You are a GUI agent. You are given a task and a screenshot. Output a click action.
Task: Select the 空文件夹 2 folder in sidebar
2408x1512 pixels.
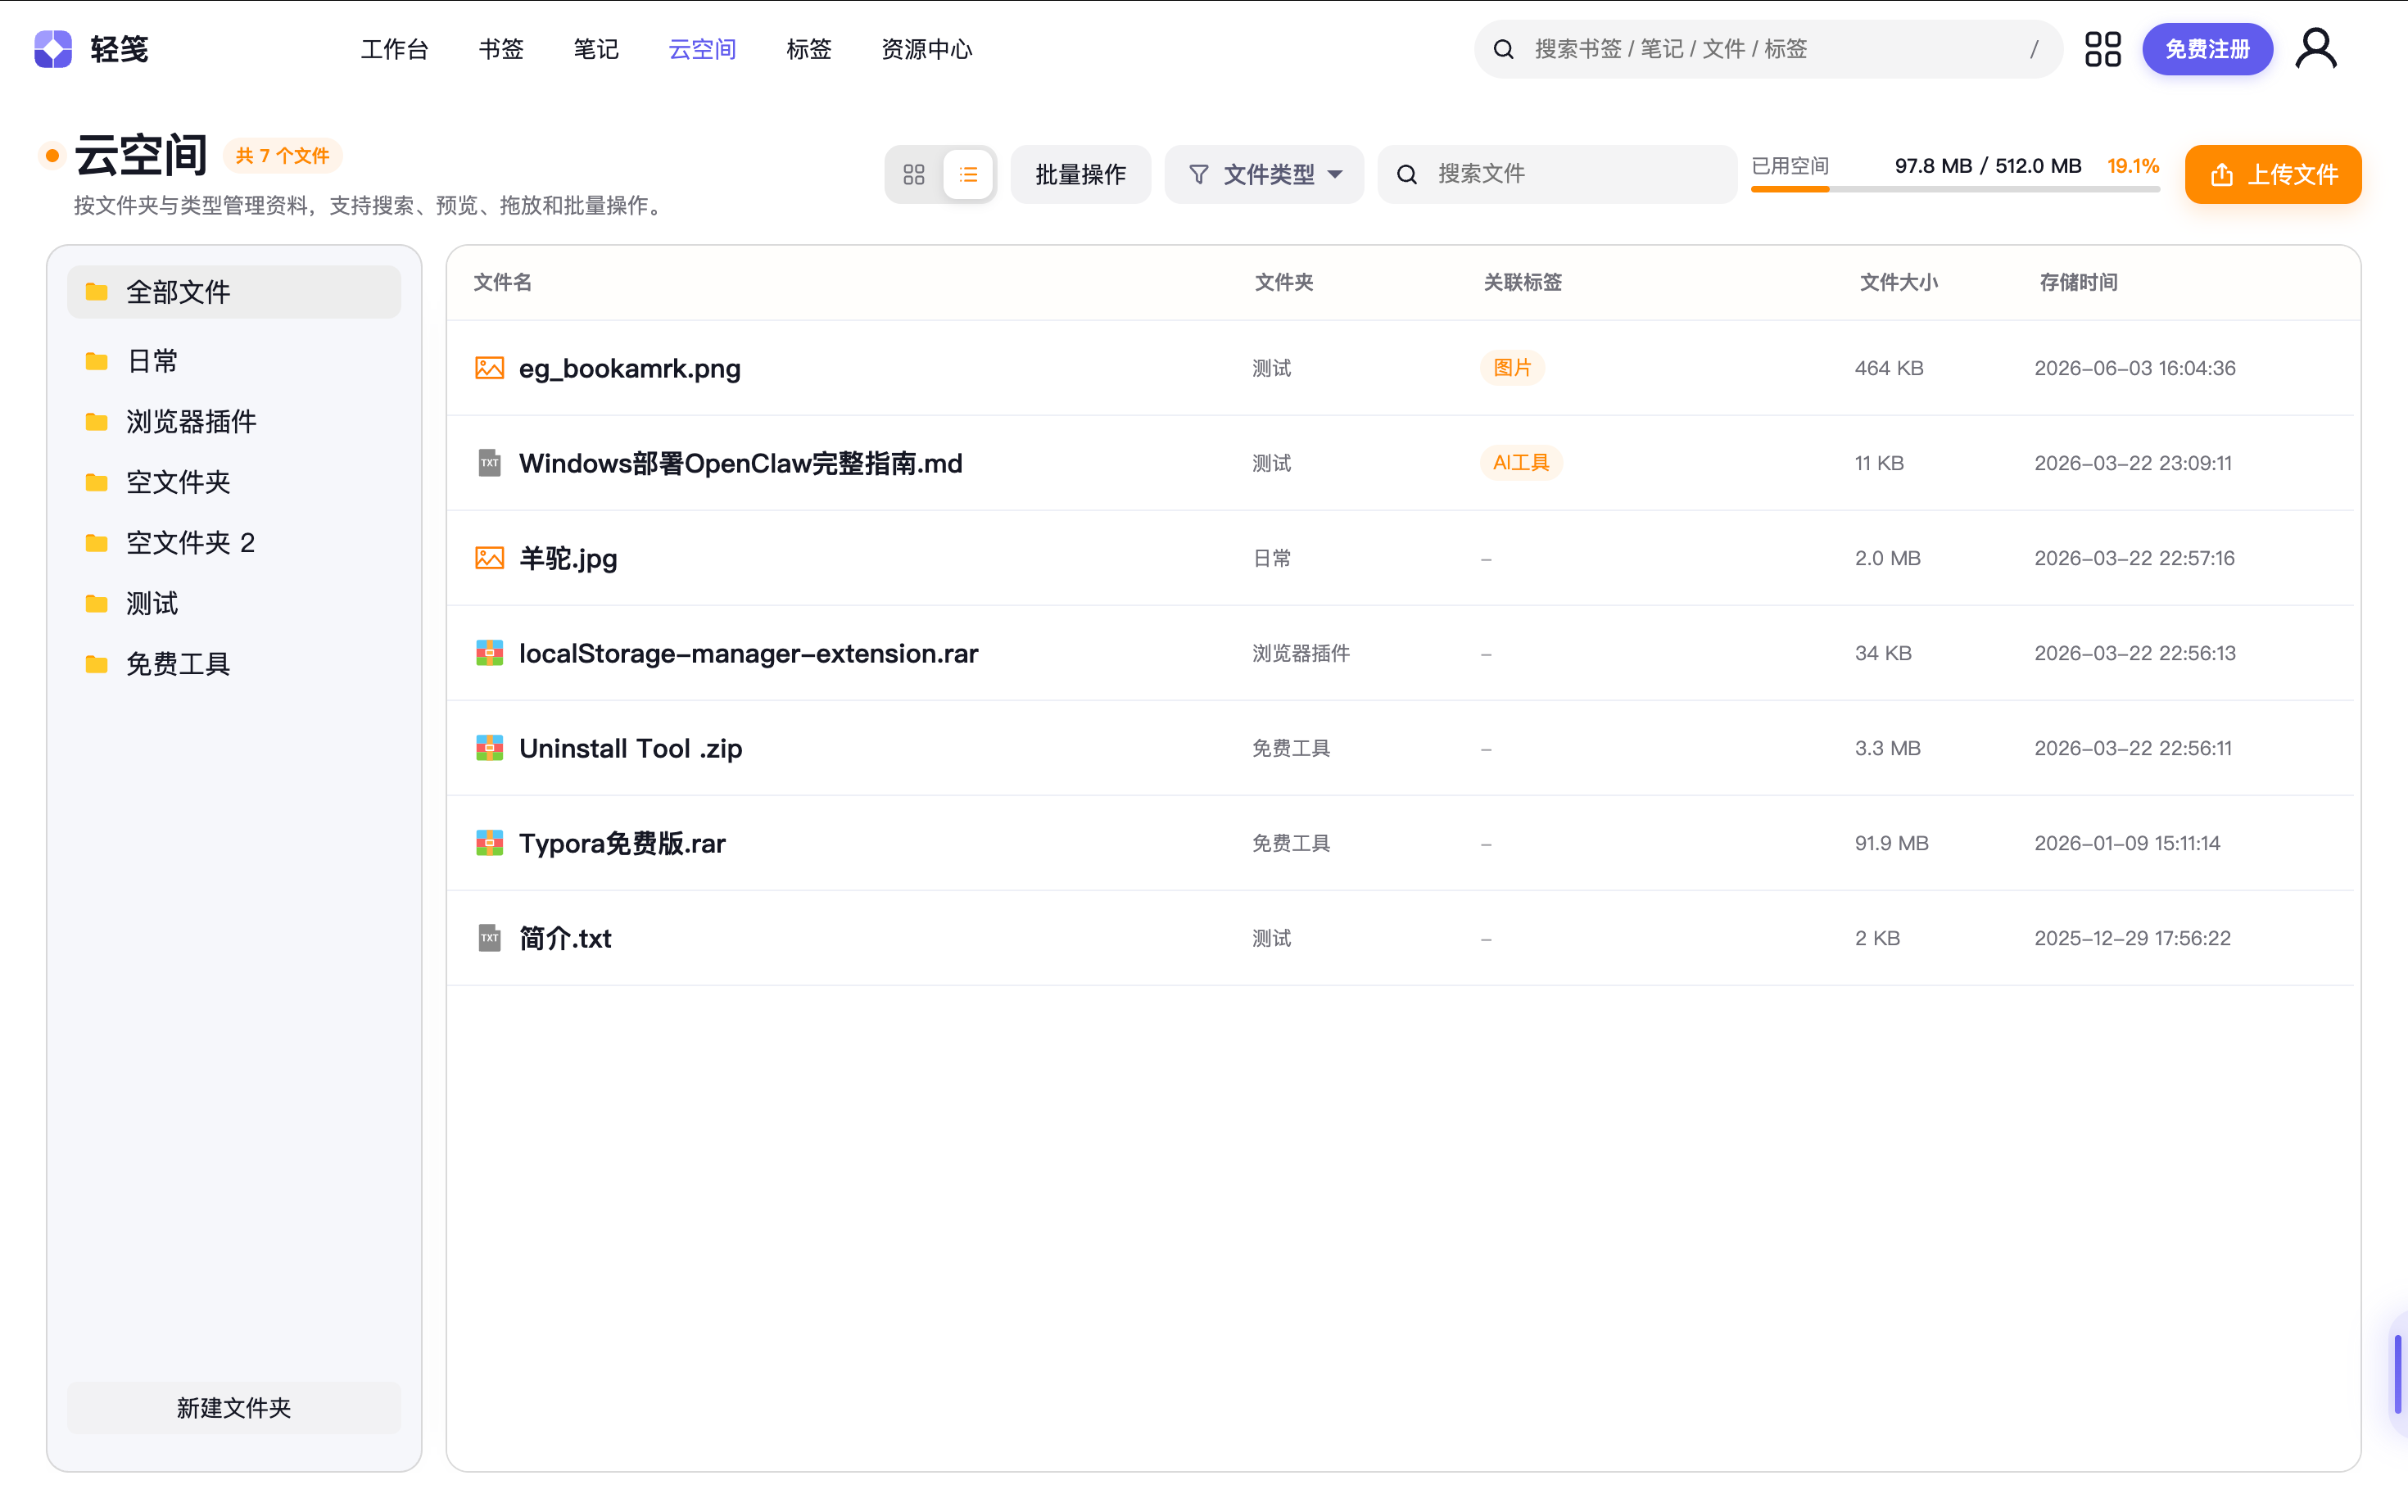(x=234, y=543)
